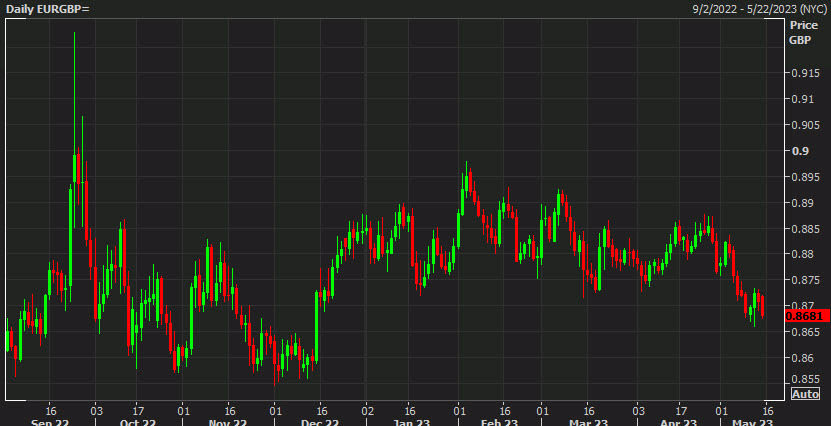This screenshot has height=426, width=831.
Task: Click the Oct 22 month label
Action: 138,422
